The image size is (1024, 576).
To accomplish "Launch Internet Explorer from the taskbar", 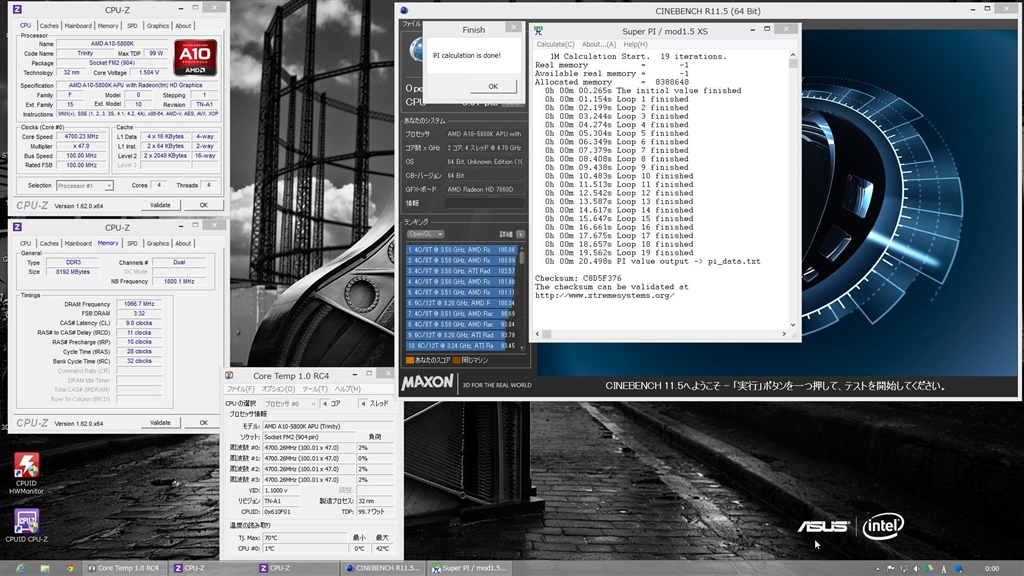I will point(19,568).
